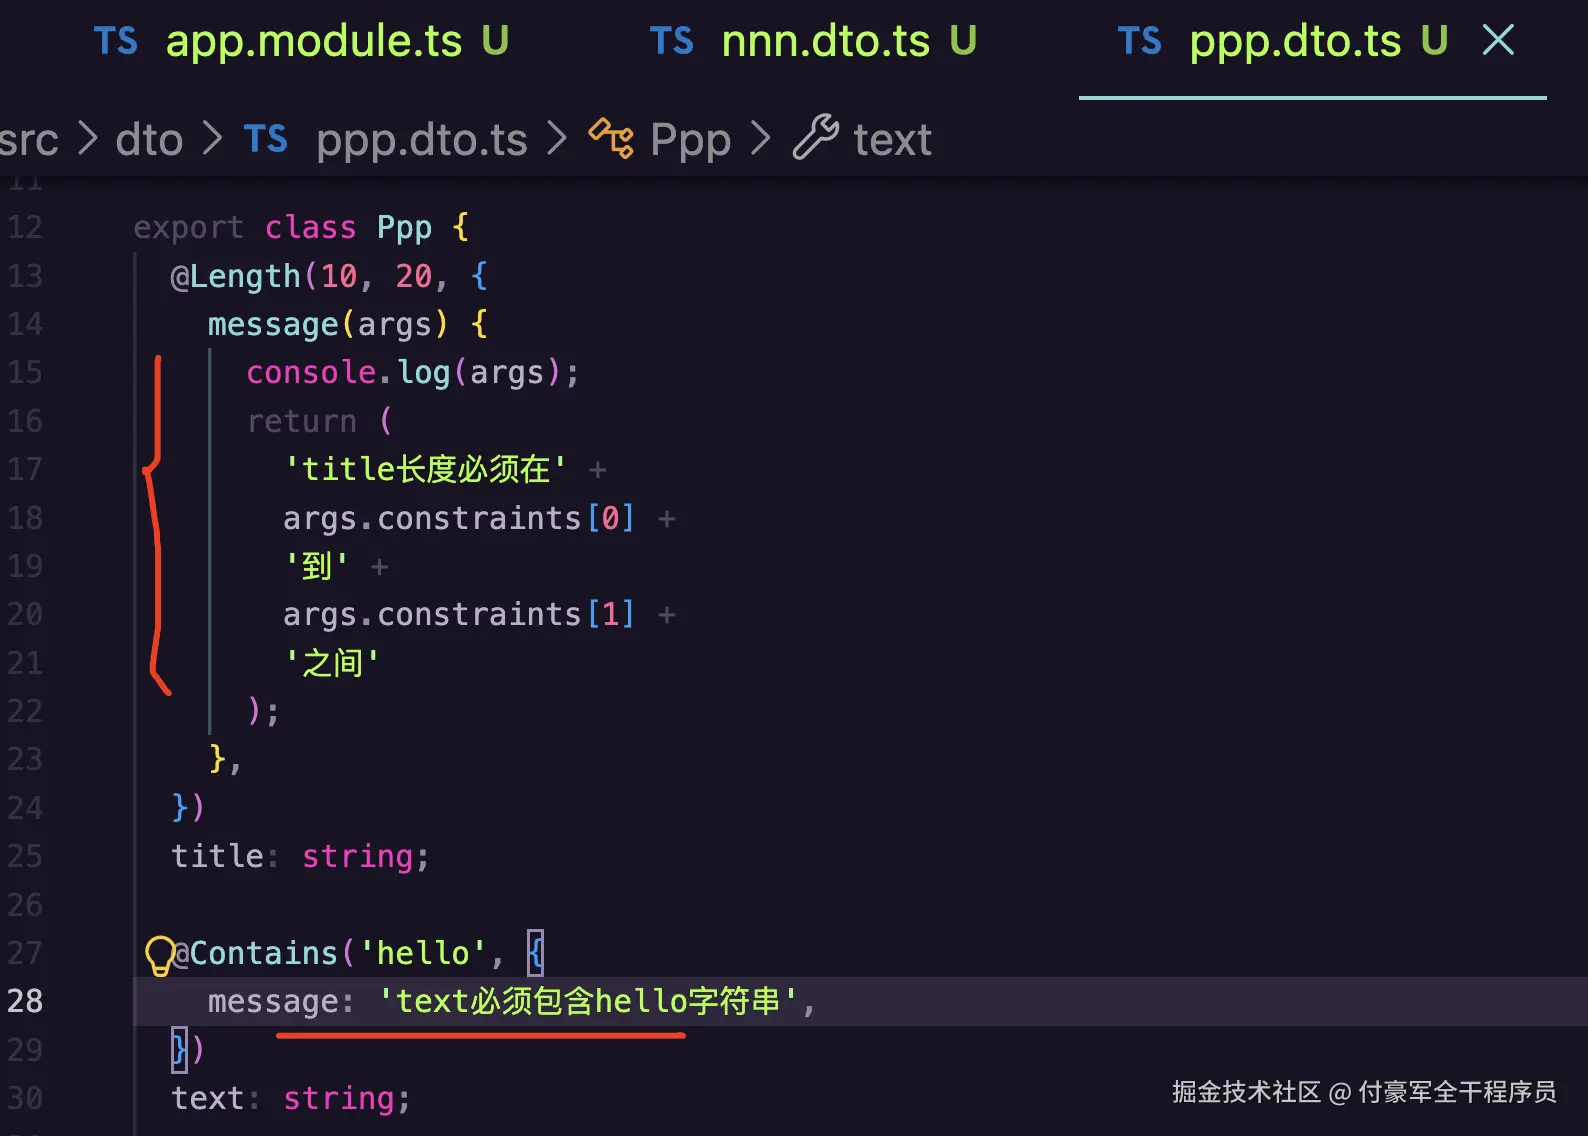Expand breadcrumb chevron after dto

click(x=212, y=139)
